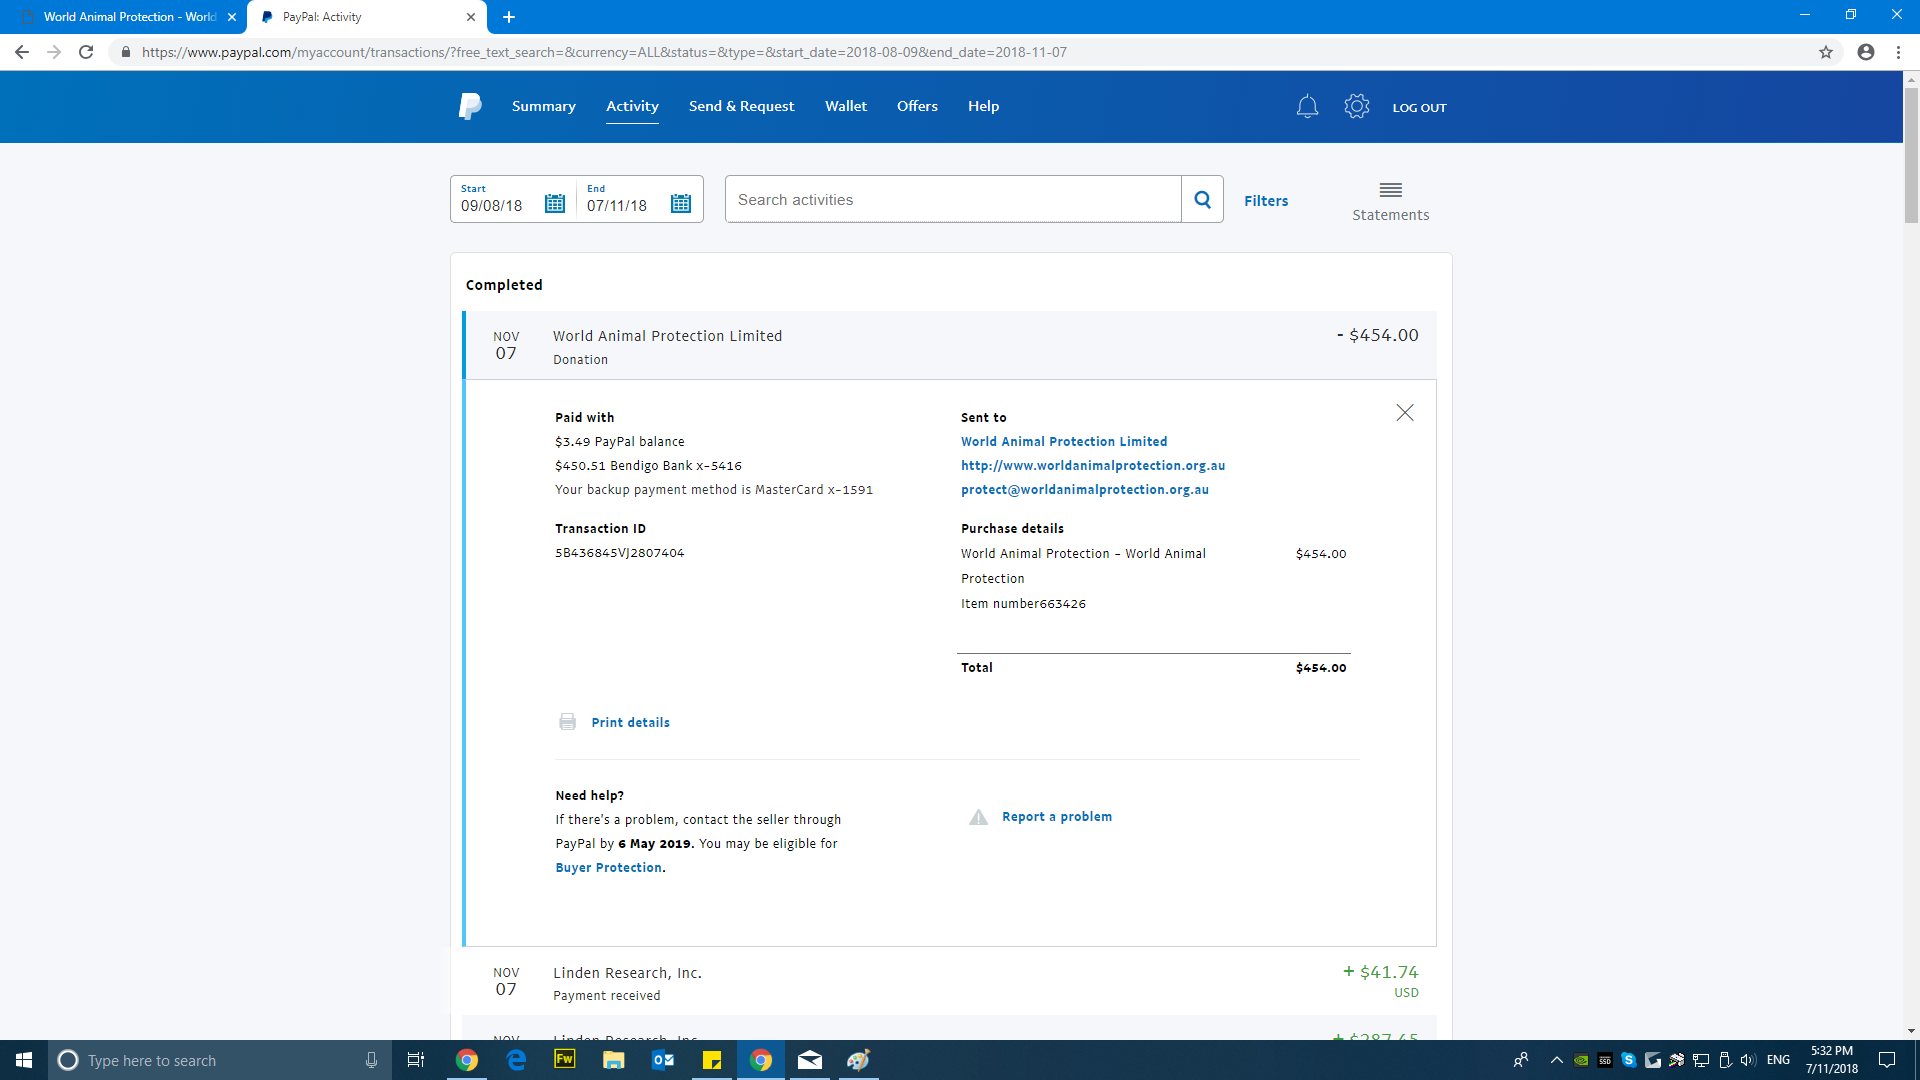
Task: Close the PayPal Activity tab
Action: [471, 17]
